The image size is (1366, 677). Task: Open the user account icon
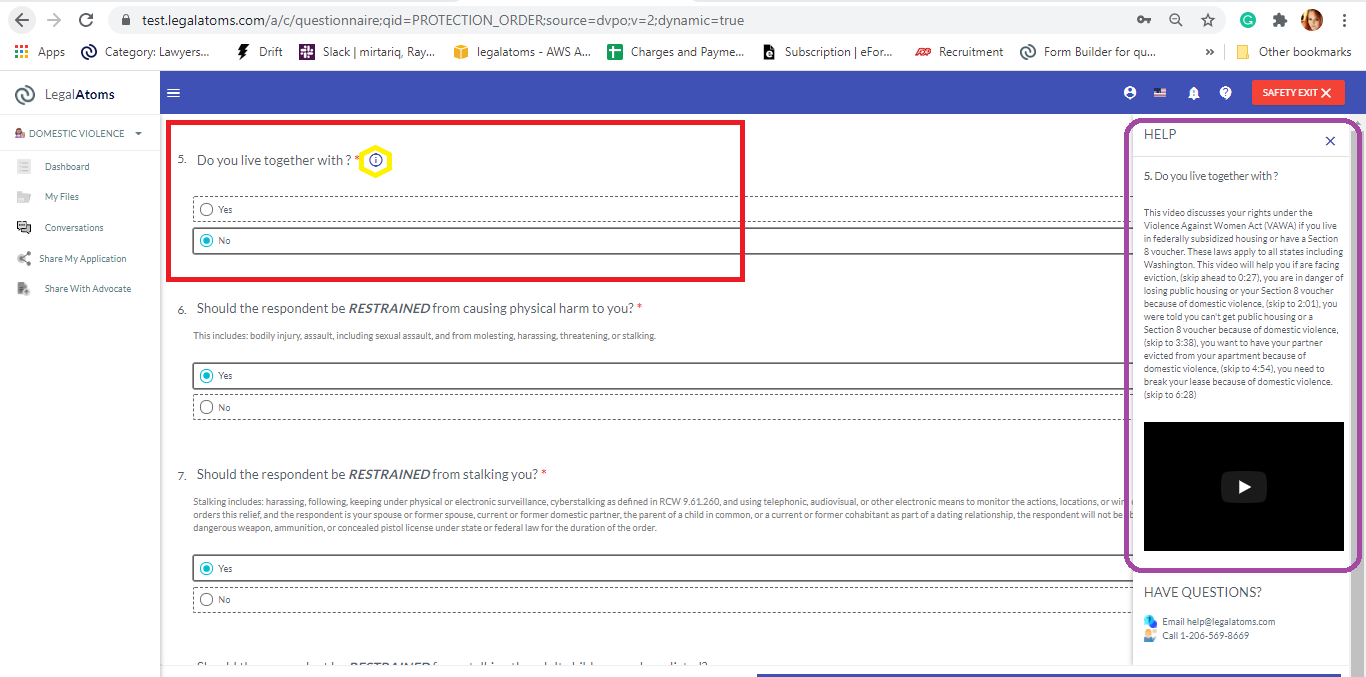click(x=1130, y=93)
